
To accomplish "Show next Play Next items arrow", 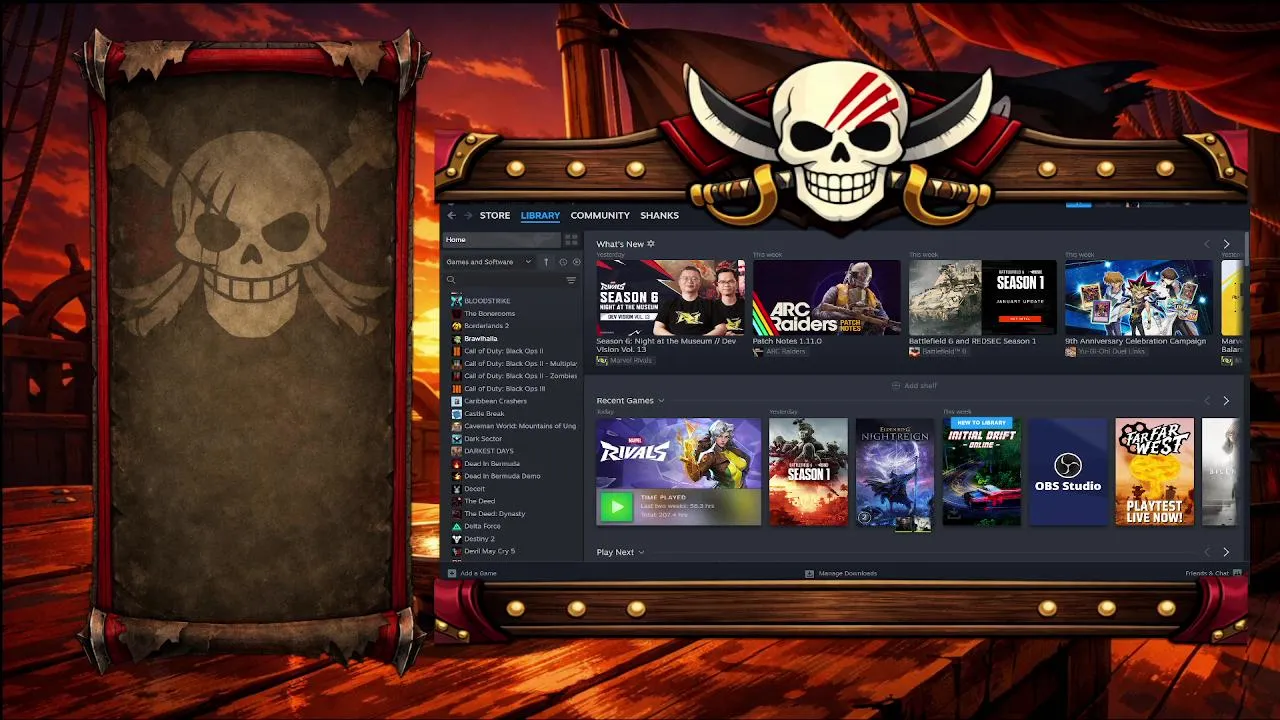I will coord(1226,552).
